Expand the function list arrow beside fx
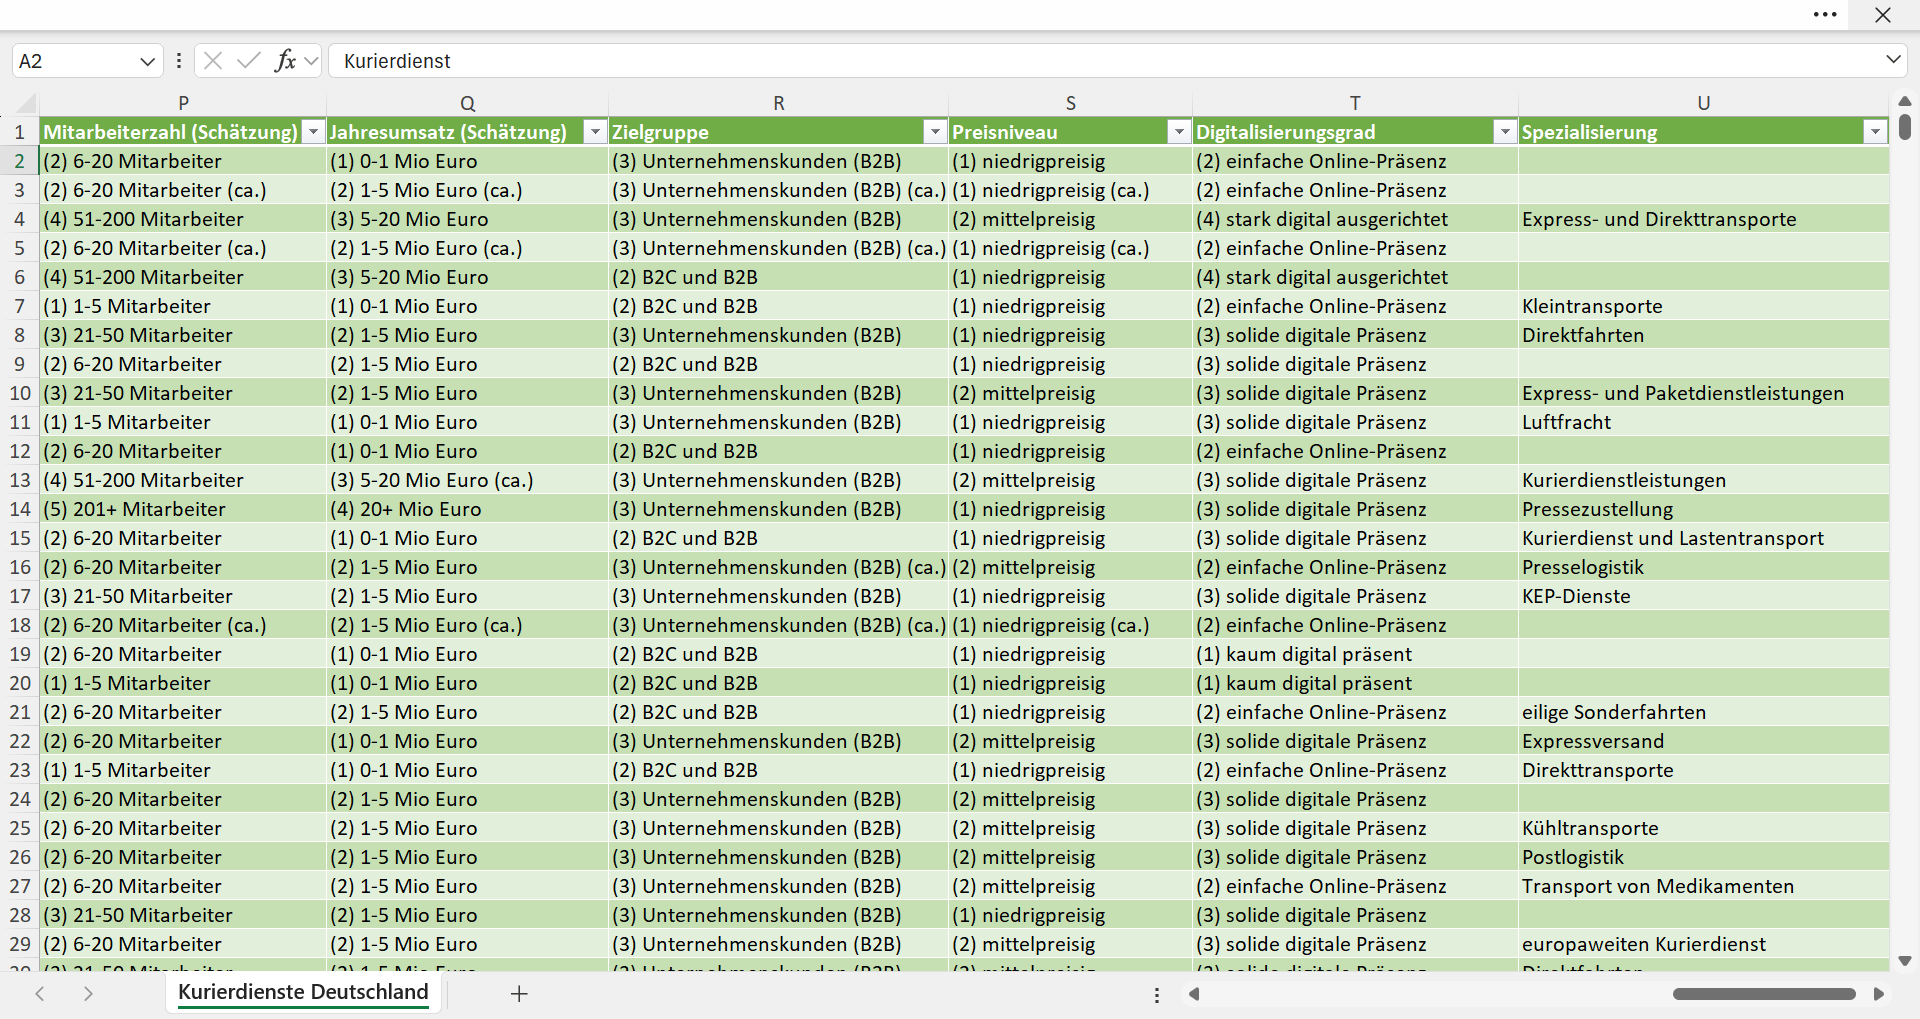1920x1019 pixels. [x=311, y=61]
